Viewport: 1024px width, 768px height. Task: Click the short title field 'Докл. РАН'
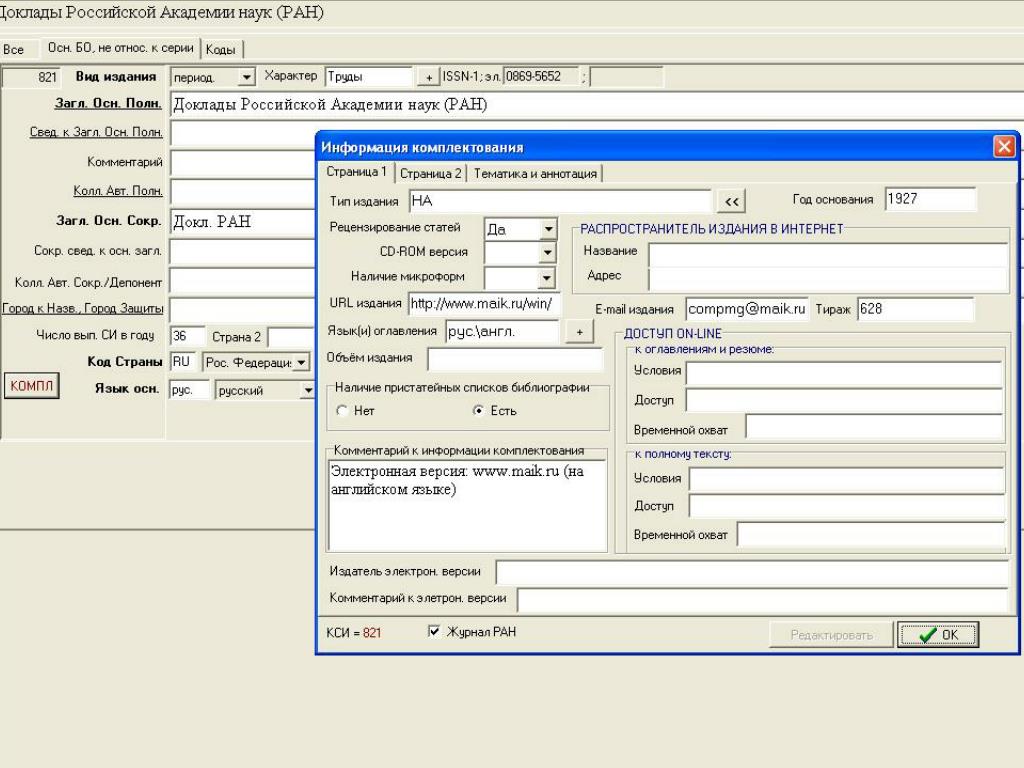point(243,222)
